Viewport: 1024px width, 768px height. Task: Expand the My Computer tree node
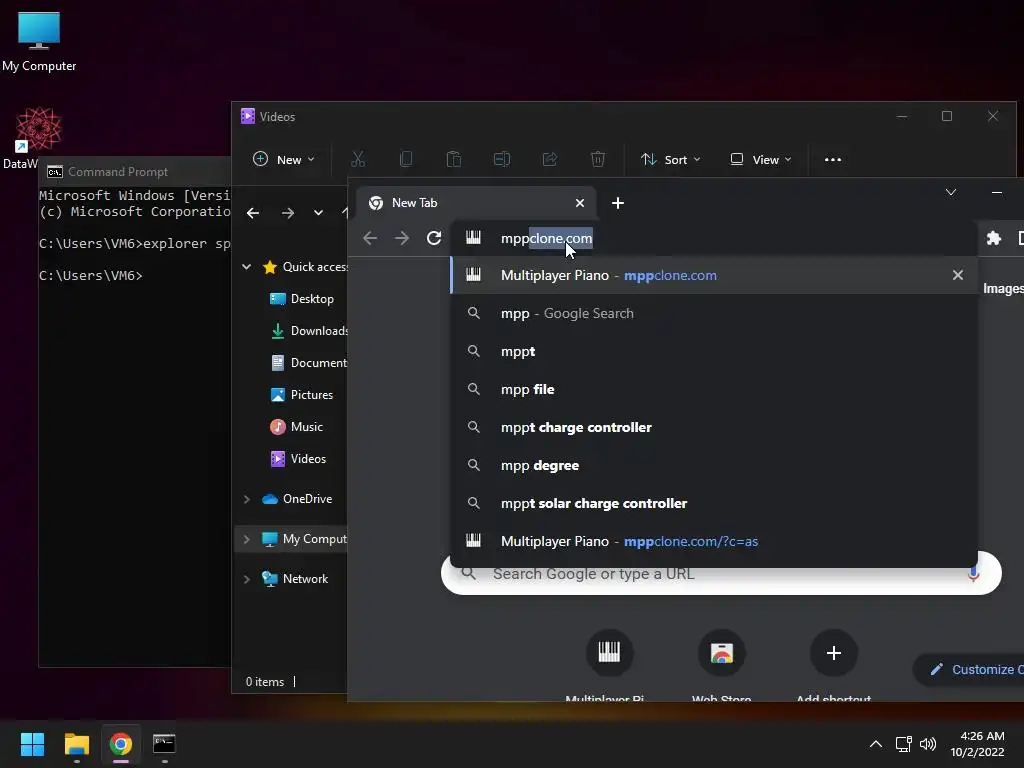pyautogui.click(x=246, y=539)
